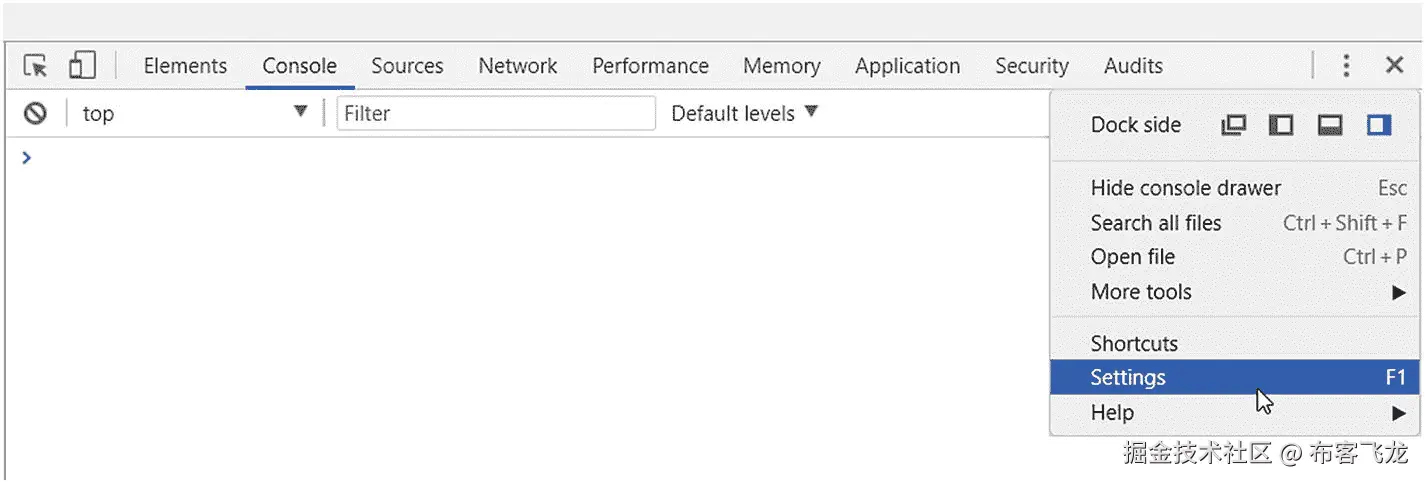Image resolution: width=1425 pixels, height=483 pixels.
Task: Dock DevTools to bottom icon
Action: pyautogui.click(x=1329, y=125)
